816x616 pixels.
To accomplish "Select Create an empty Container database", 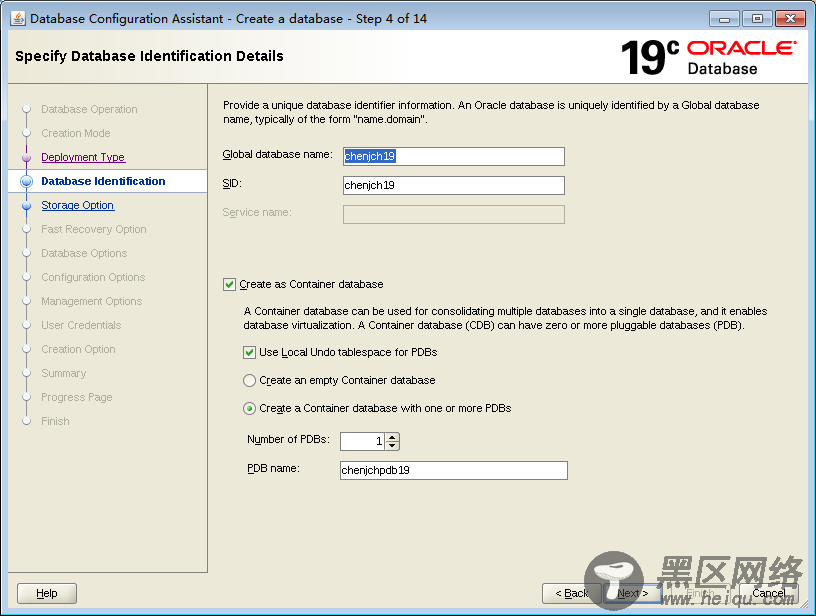I will point(249,380).
